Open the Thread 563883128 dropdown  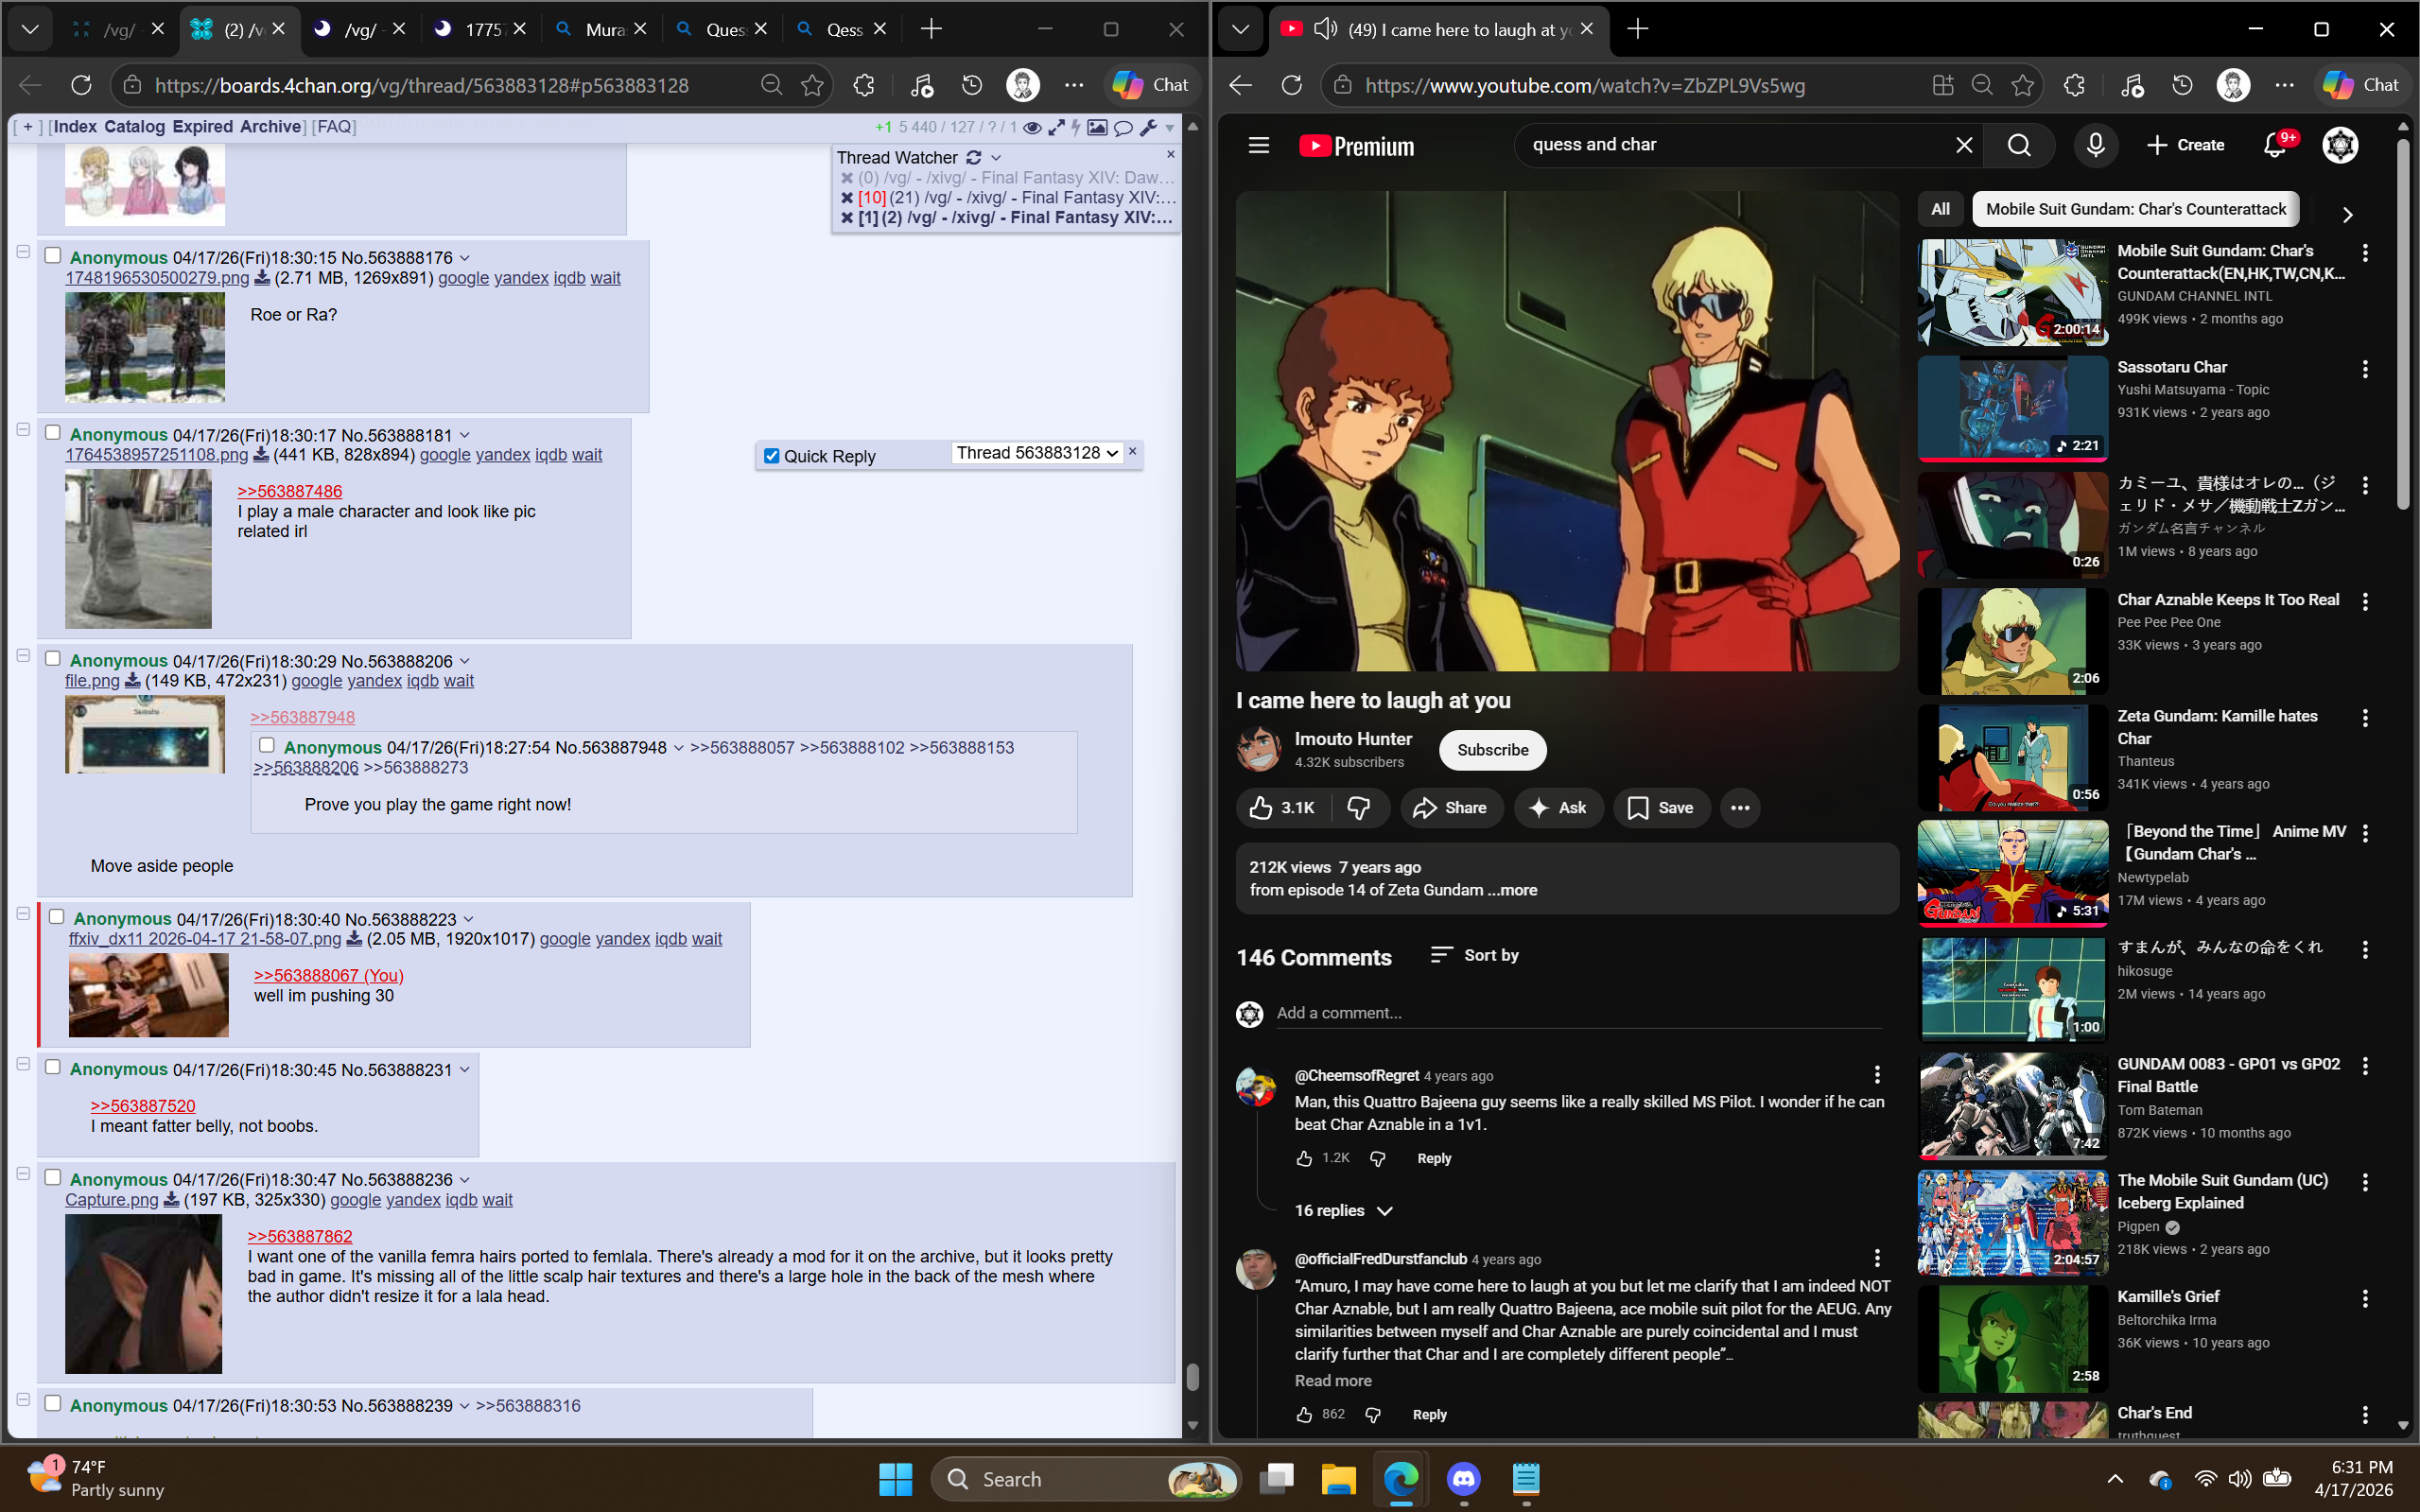click(1036, 453)
